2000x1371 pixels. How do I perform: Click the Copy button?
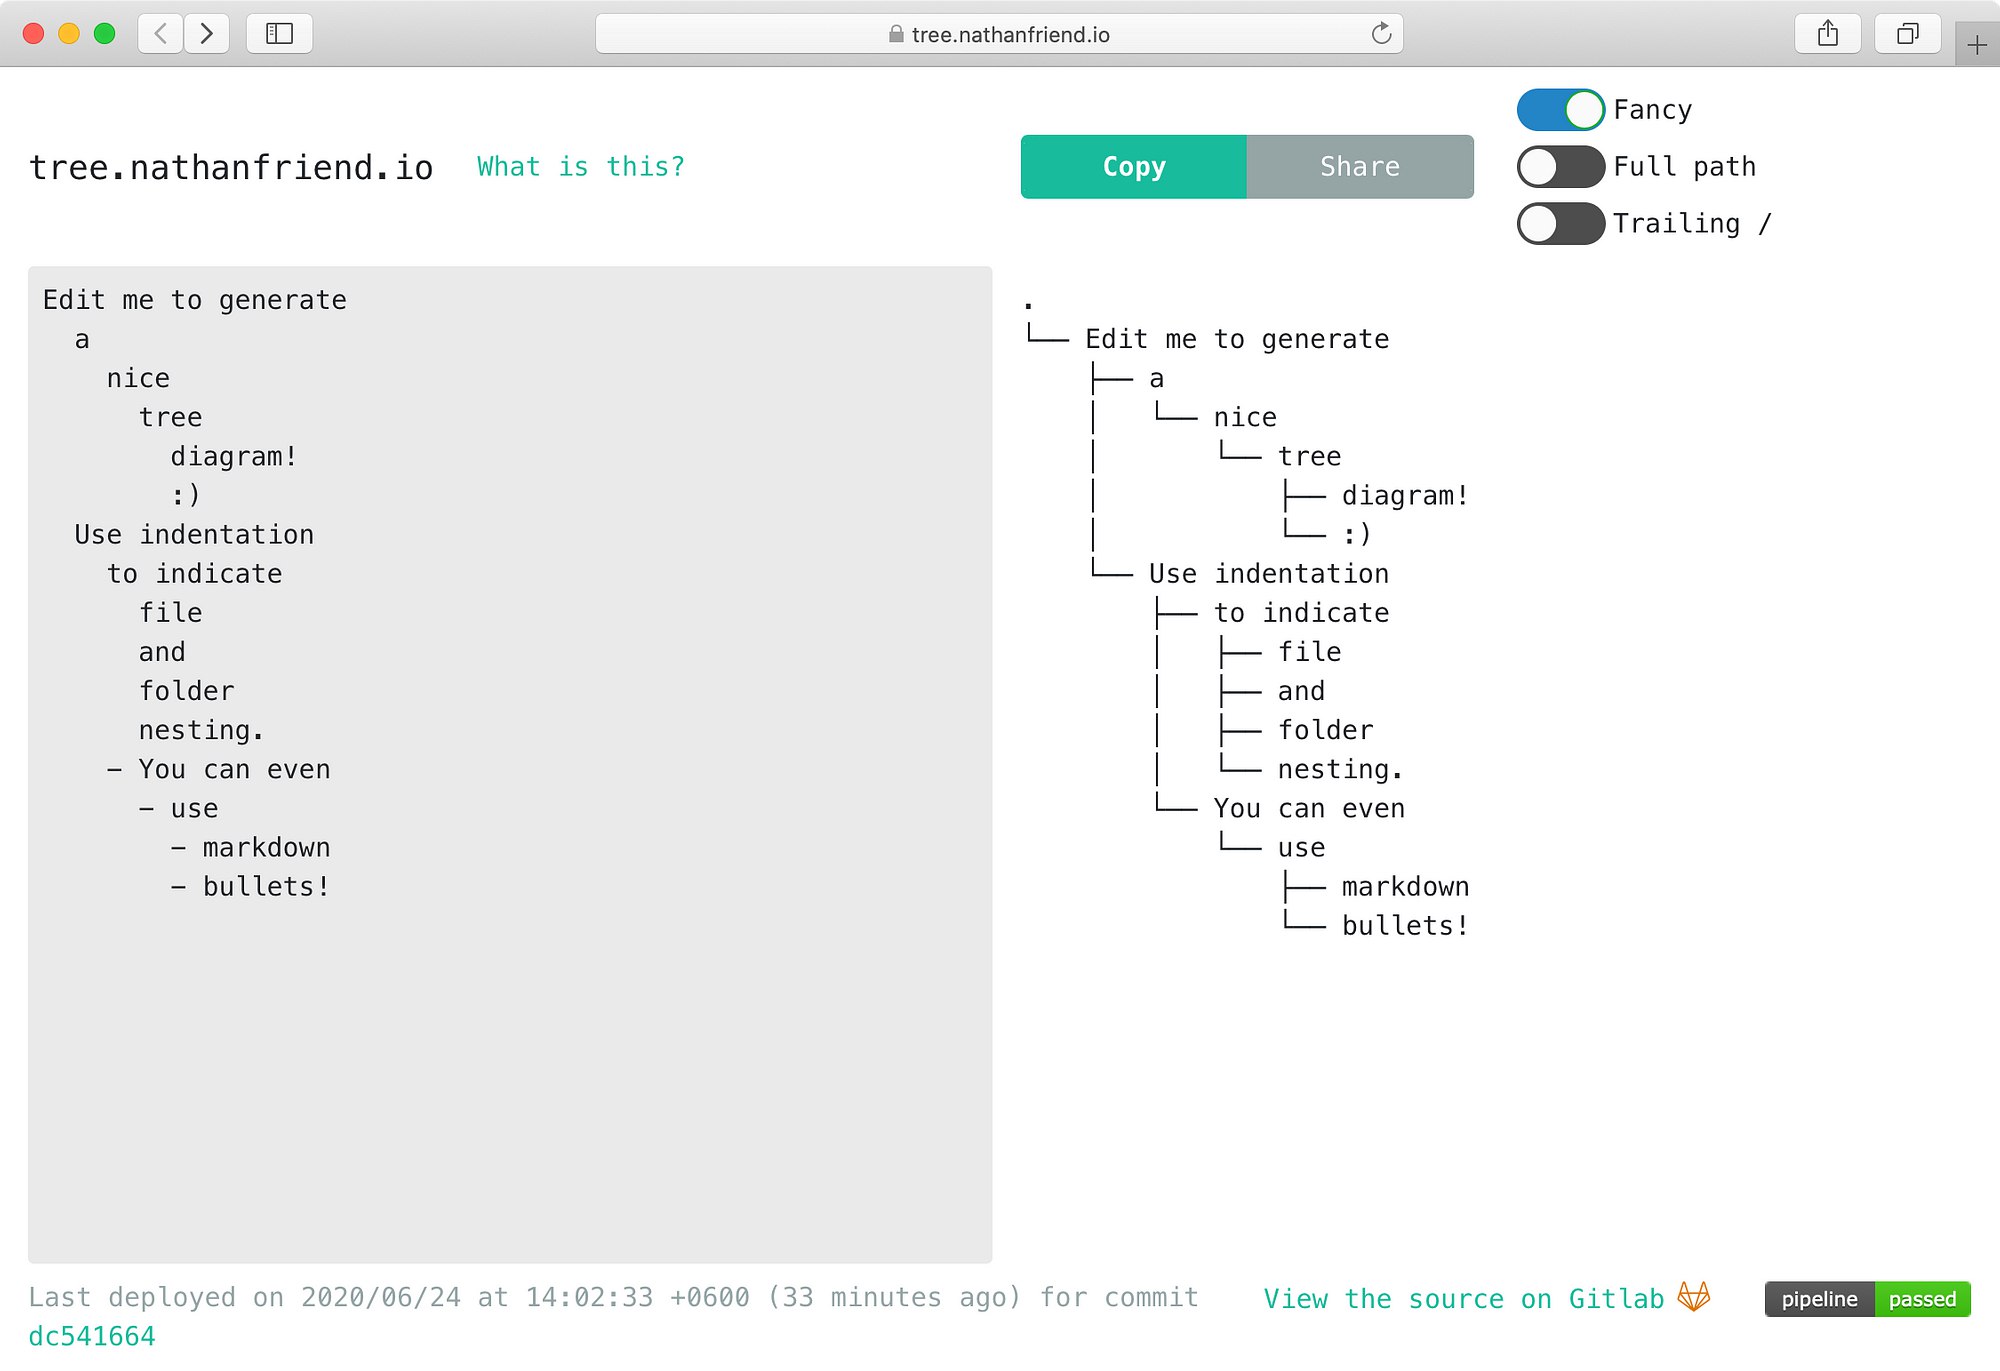tap(1134, 167)
